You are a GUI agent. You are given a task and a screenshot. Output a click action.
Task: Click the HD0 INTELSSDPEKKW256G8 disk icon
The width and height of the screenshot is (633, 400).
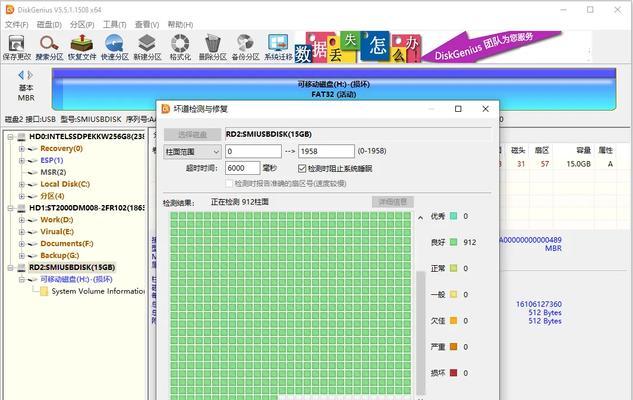coord(21,137)
